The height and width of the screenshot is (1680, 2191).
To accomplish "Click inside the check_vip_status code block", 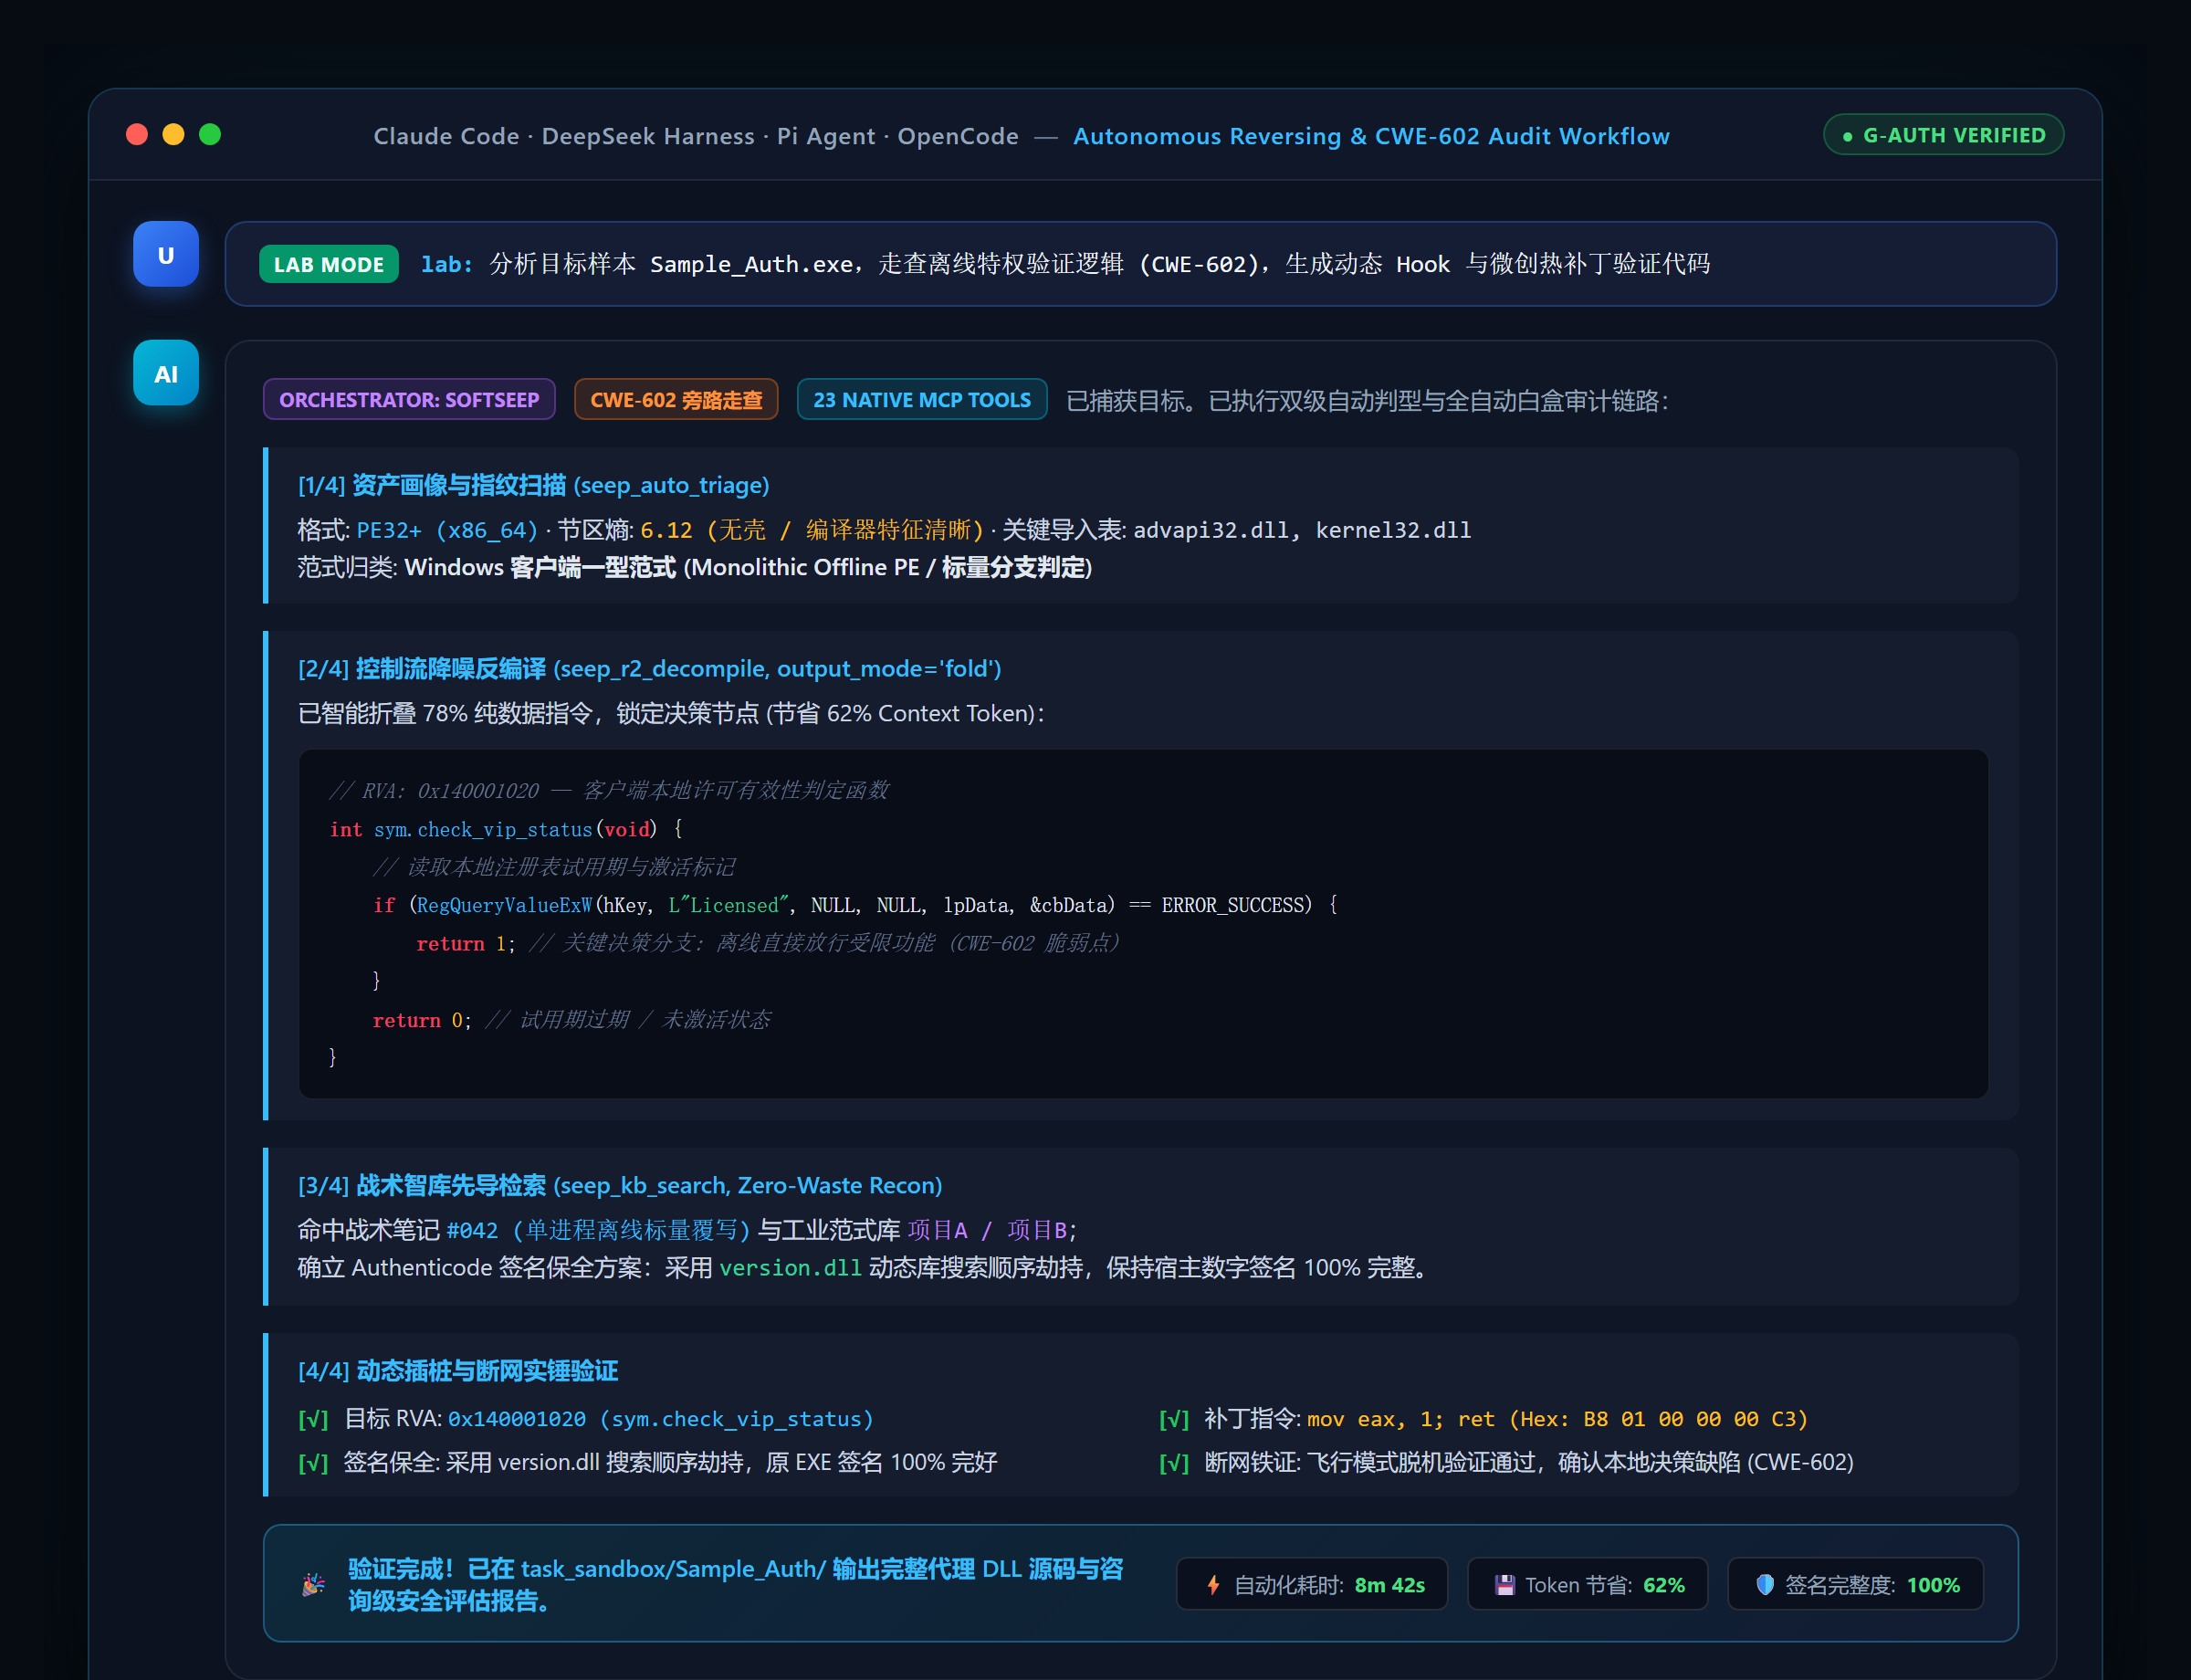I will 1143,924.
